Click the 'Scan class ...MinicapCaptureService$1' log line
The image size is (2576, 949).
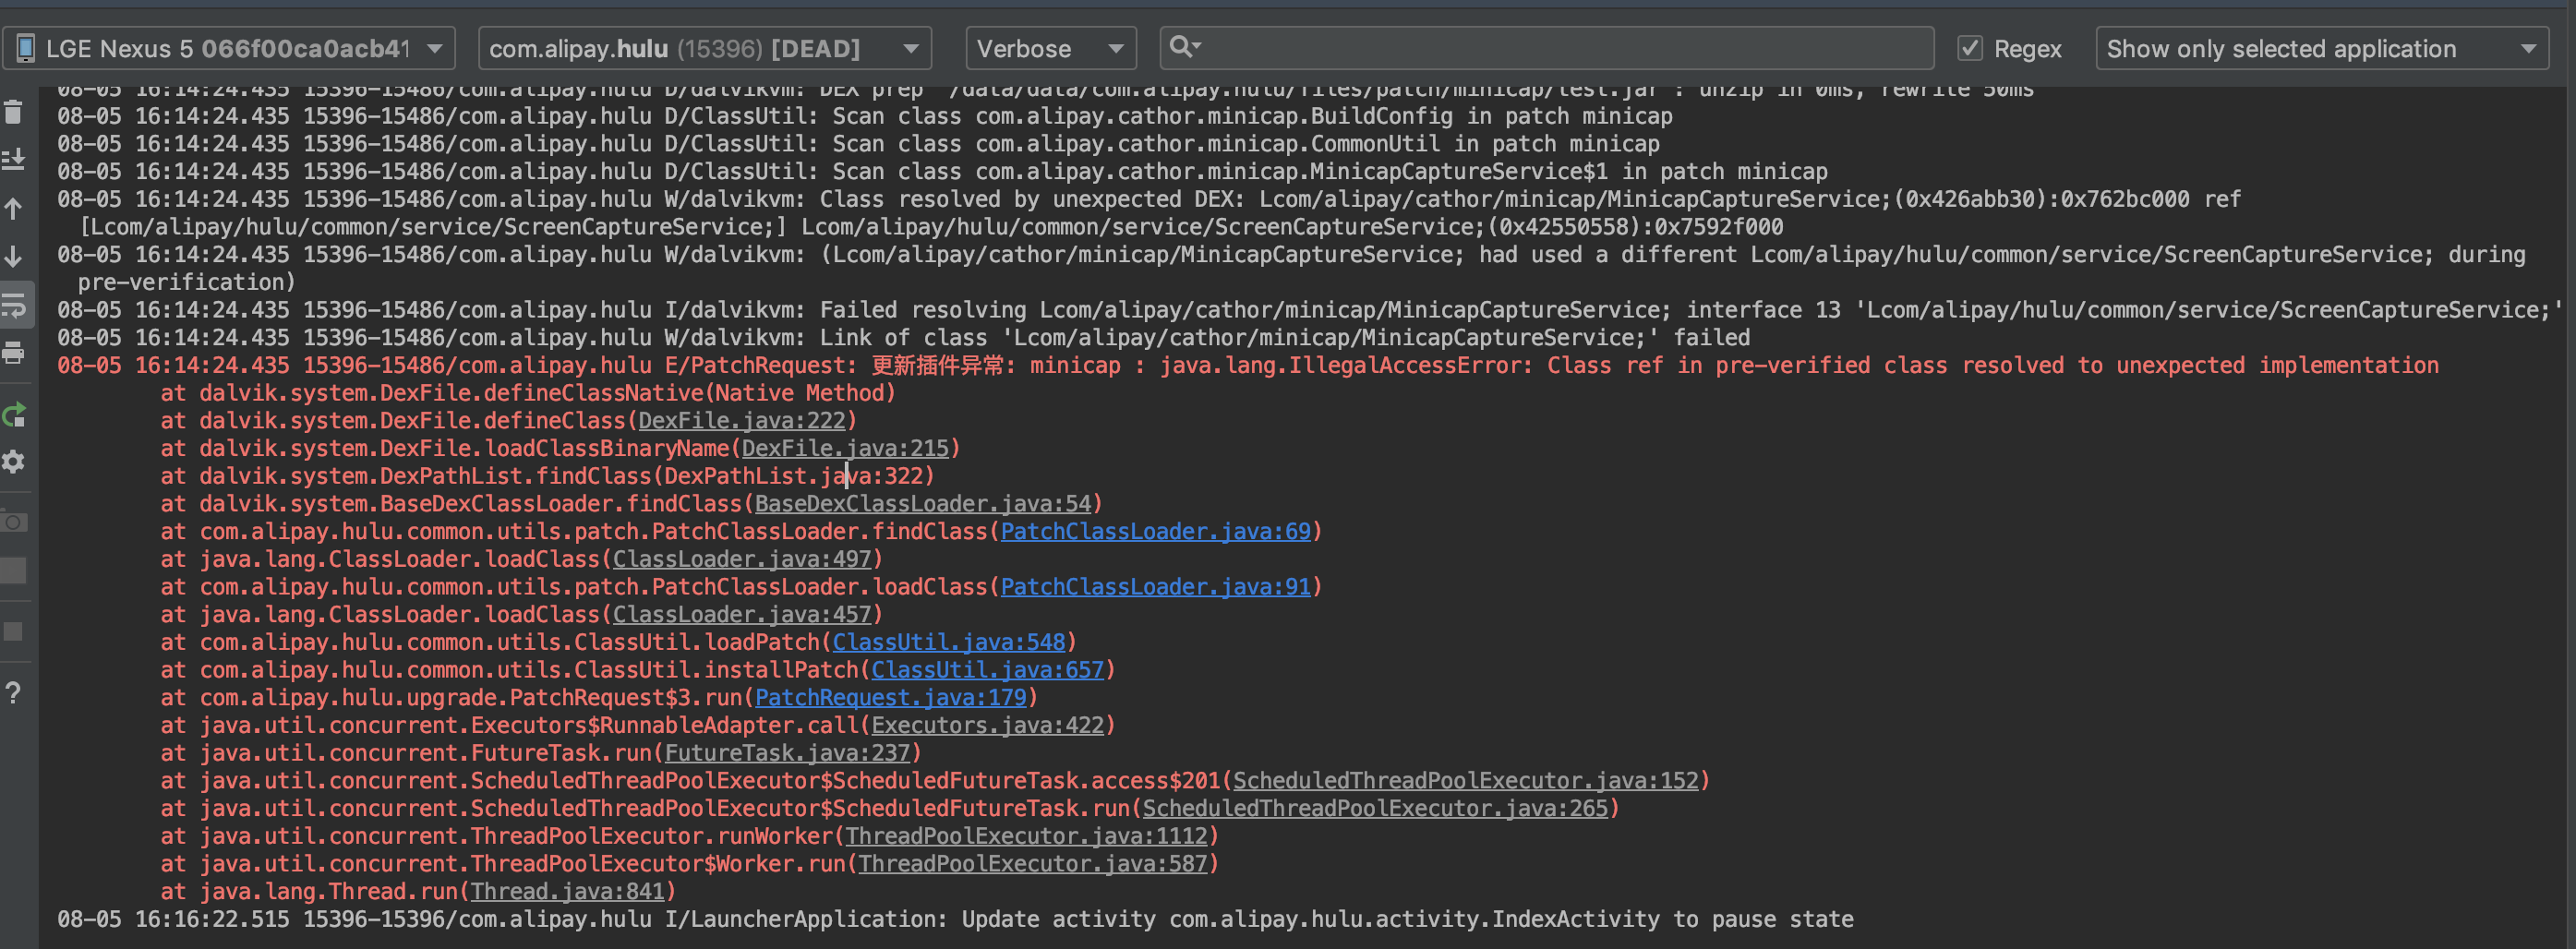tap(942, 172)
